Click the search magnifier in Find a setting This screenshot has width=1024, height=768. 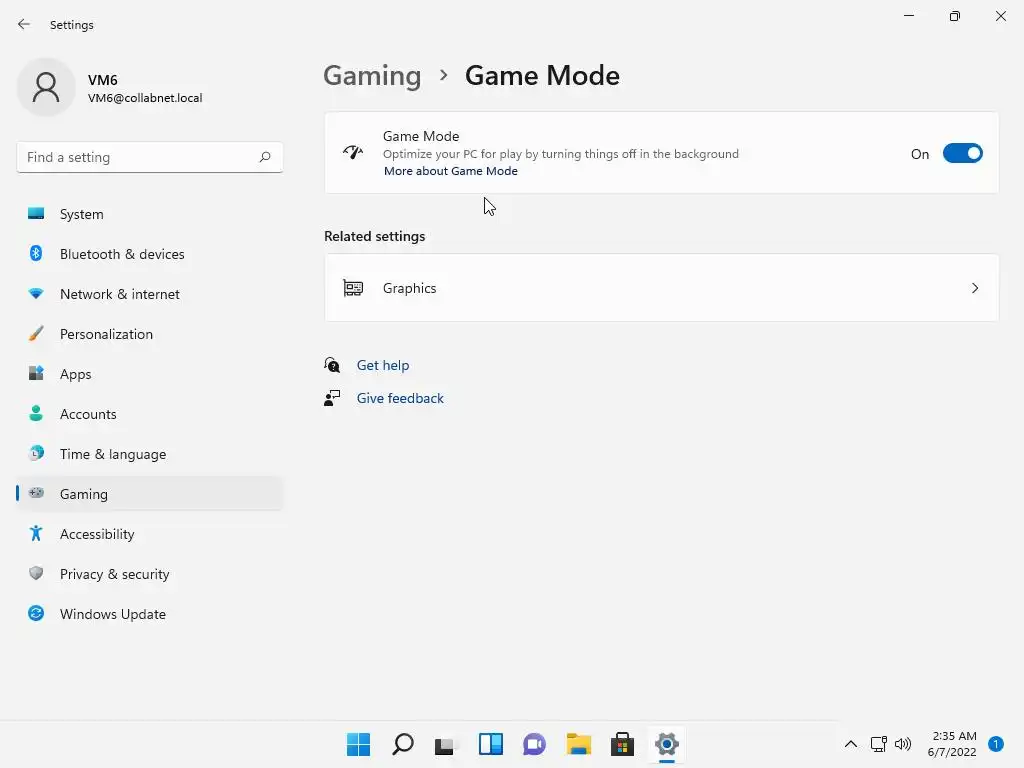tap(264, 157)
